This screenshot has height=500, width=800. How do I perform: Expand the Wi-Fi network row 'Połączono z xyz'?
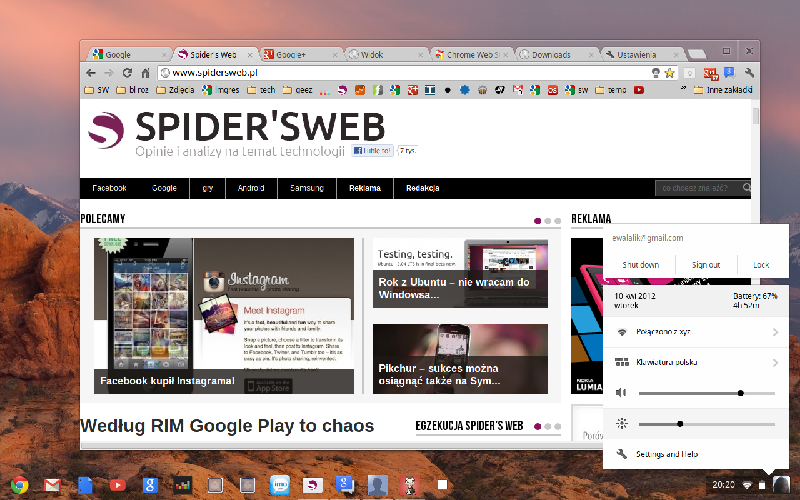[x=696, y=332]
